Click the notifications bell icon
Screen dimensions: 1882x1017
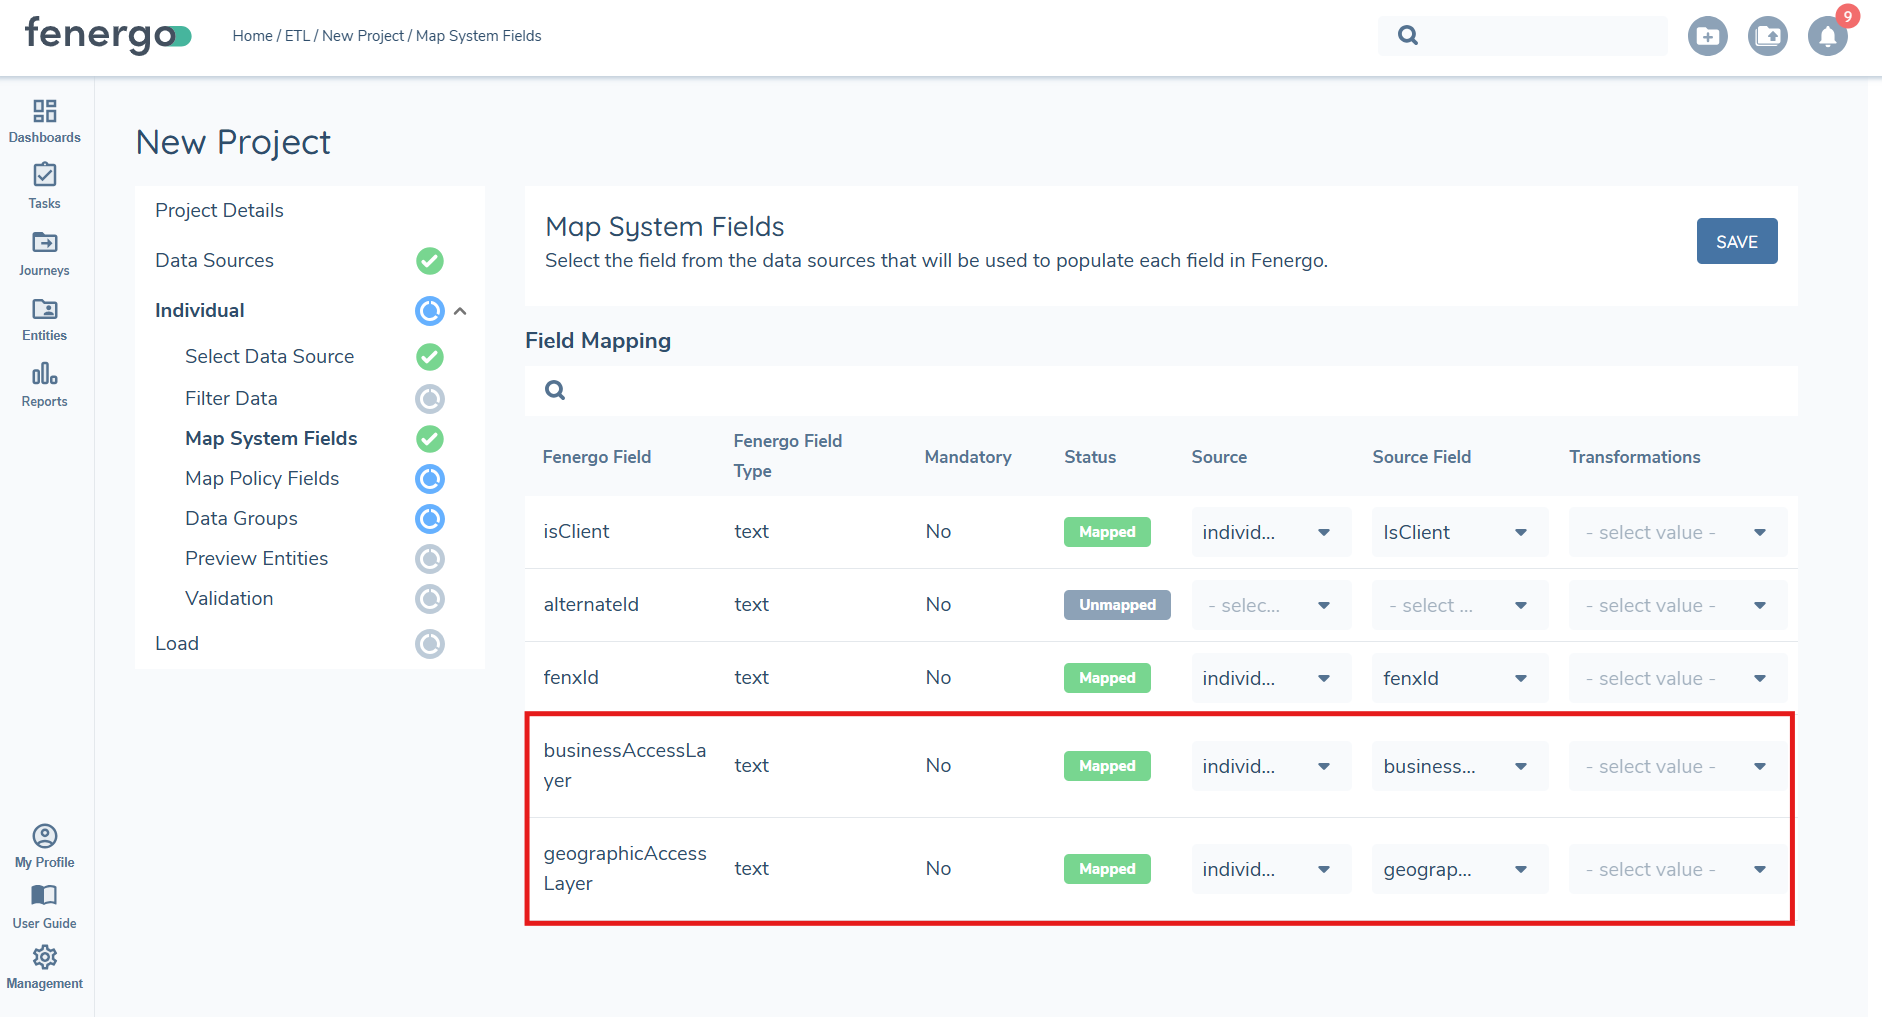click(x=1827, y=37)
